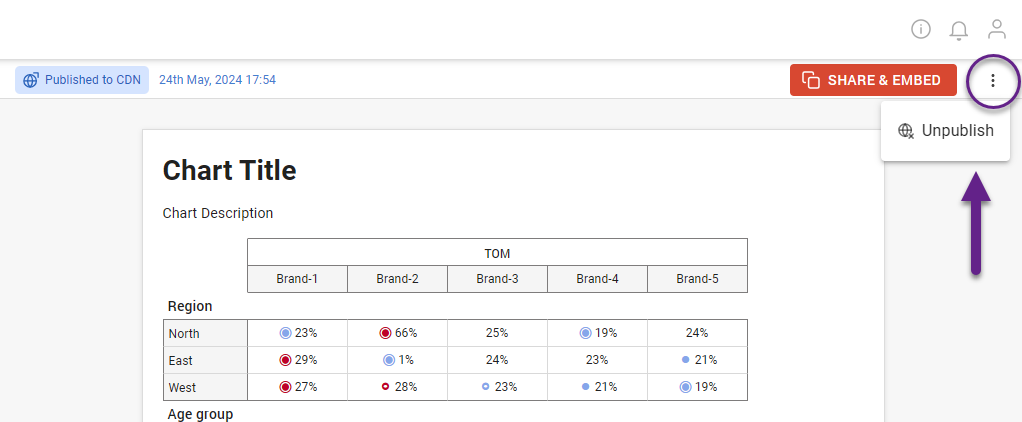Click the SHARE & EMBED button
Screen dimensions: 1022x422
tap(872, 80)
